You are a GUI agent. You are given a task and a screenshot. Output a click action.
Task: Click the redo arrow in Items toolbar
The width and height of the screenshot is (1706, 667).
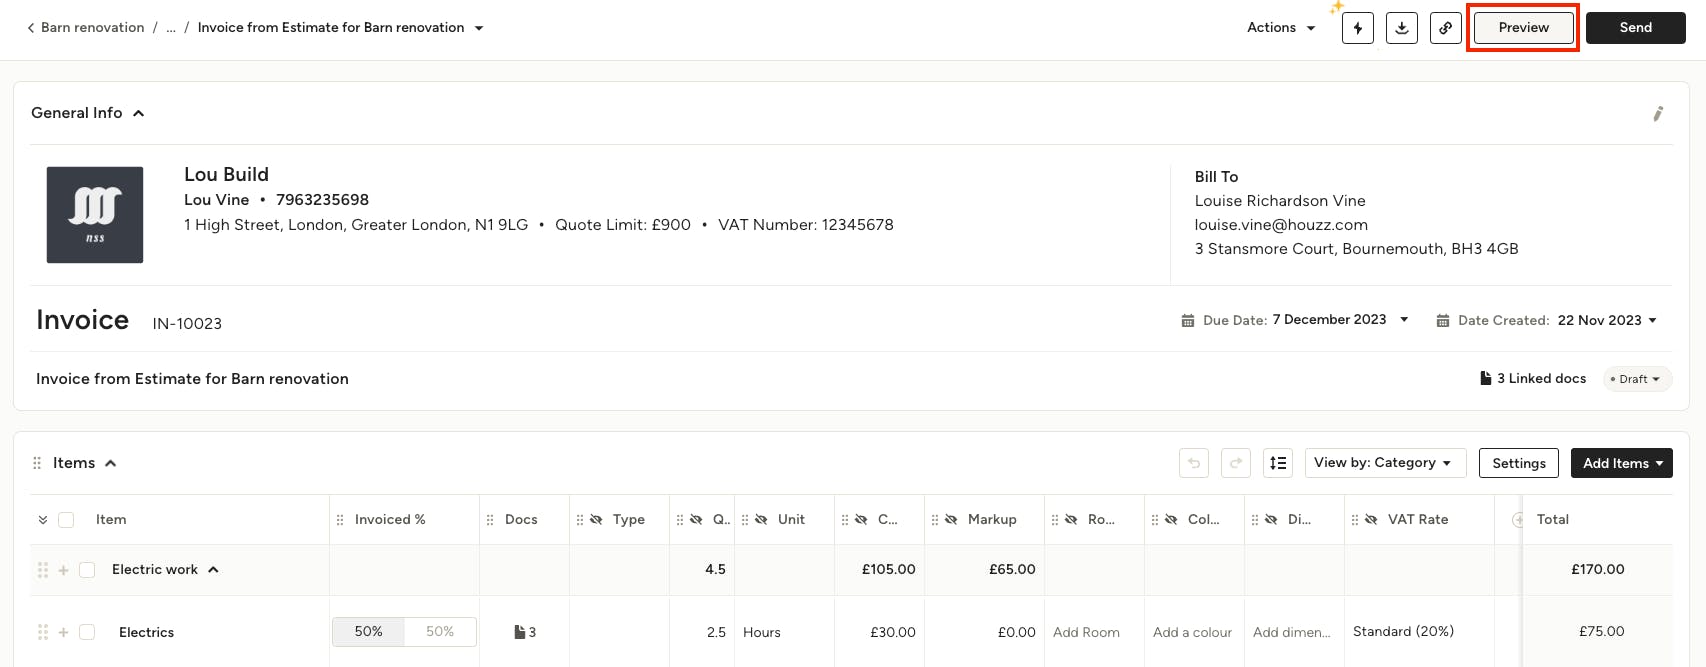pos(1236,463)
